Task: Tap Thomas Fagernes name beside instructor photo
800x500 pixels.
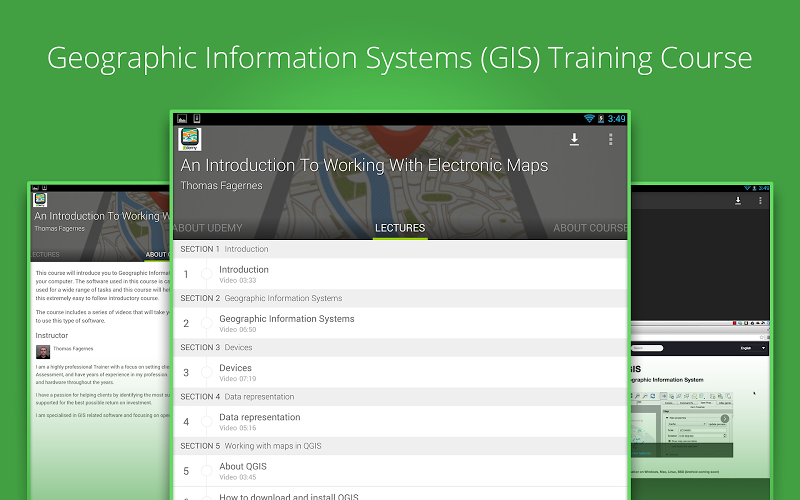Action: (73, 349)
